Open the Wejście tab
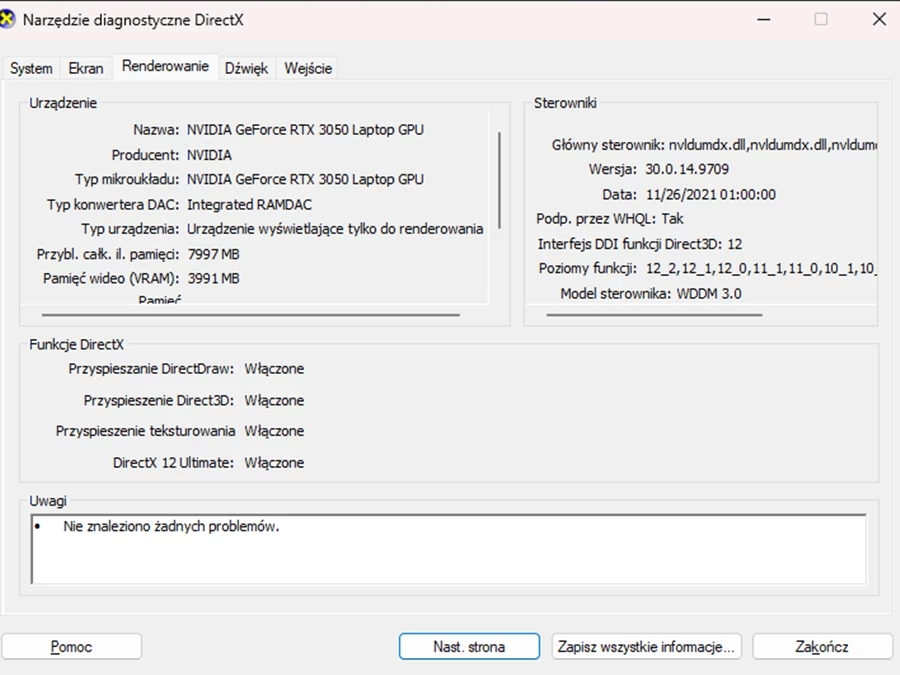Screen dimensions: 900x675 (308, 68)
